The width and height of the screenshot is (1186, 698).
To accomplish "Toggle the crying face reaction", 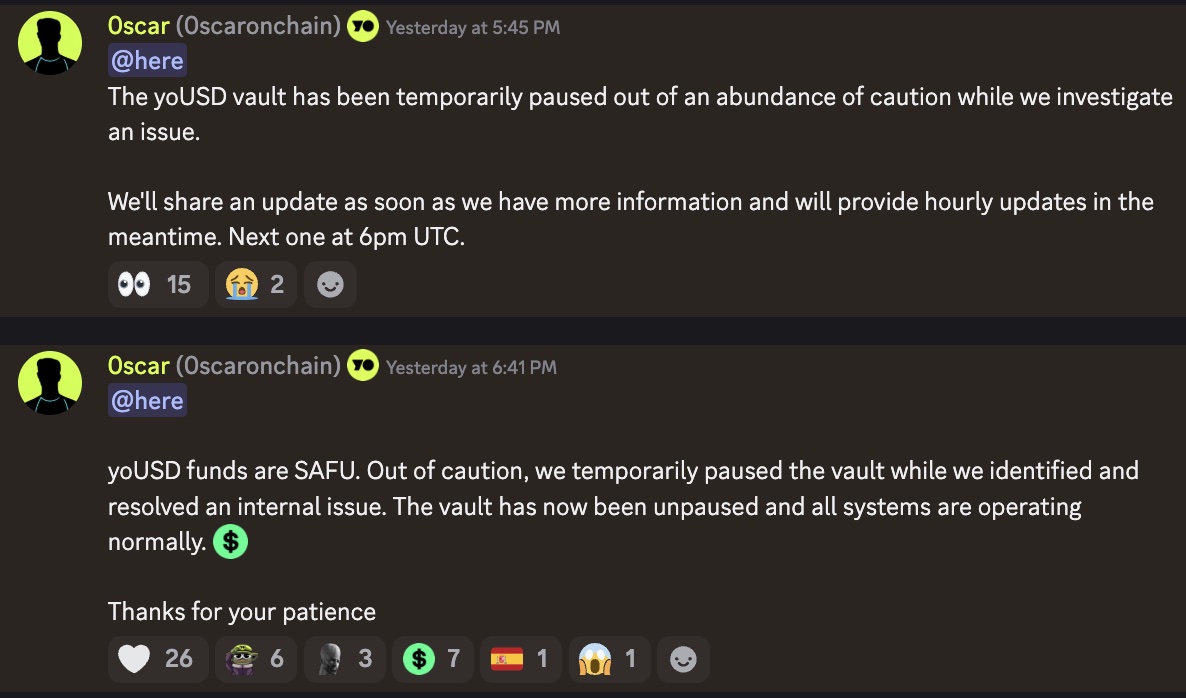I will click(255, 285).
